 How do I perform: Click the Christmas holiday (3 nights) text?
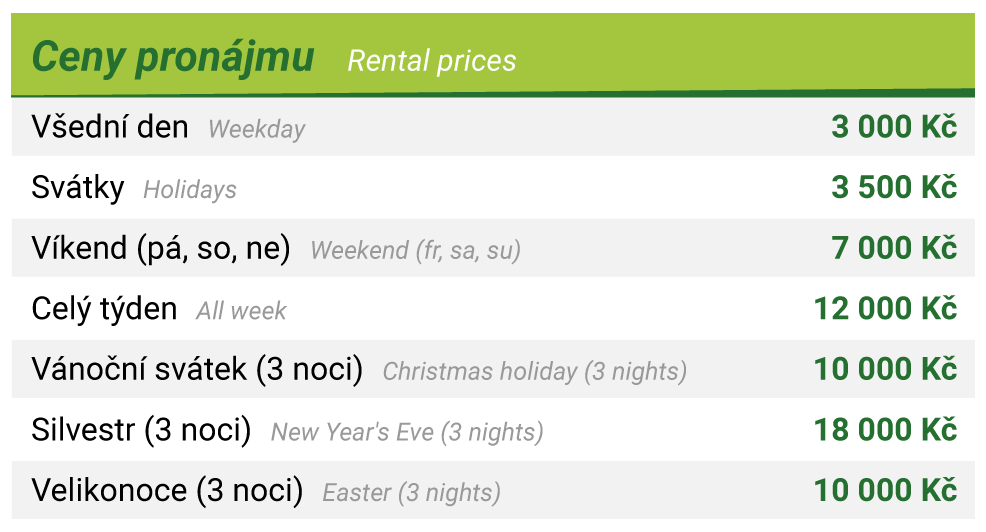[535, 372]
